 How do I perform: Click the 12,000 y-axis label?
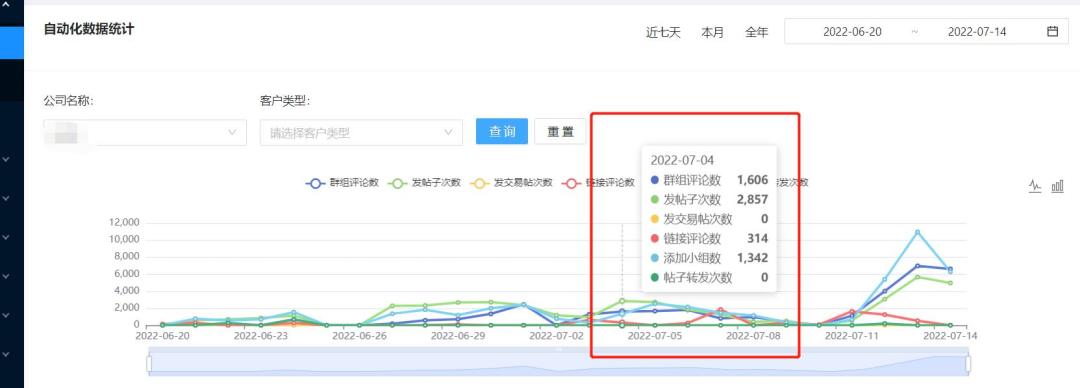(x=125, y=223)
